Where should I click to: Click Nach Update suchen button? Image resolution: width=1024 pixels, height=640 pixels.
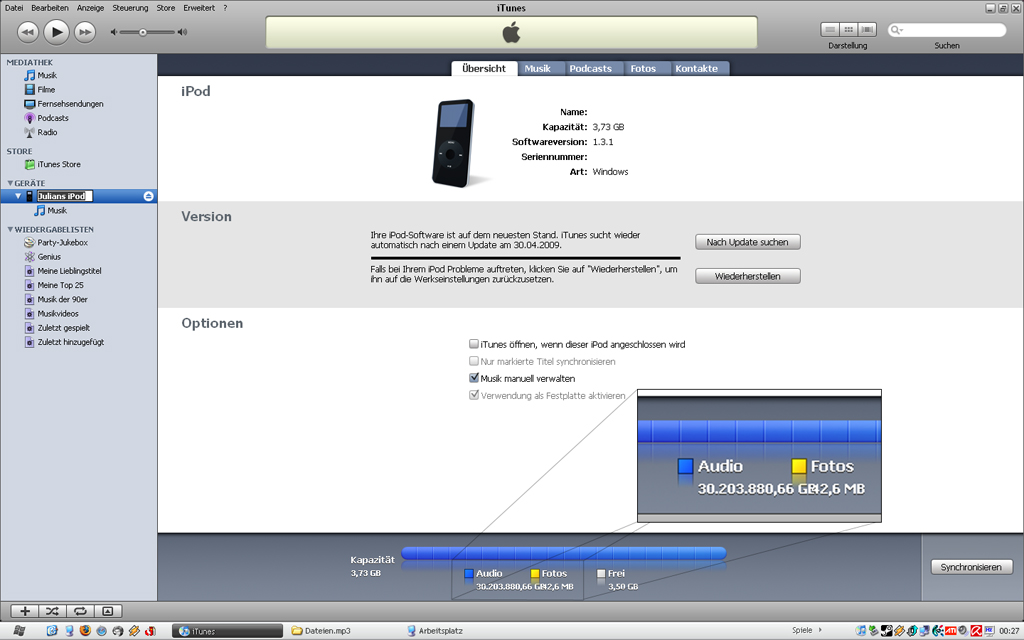point(748,242)
